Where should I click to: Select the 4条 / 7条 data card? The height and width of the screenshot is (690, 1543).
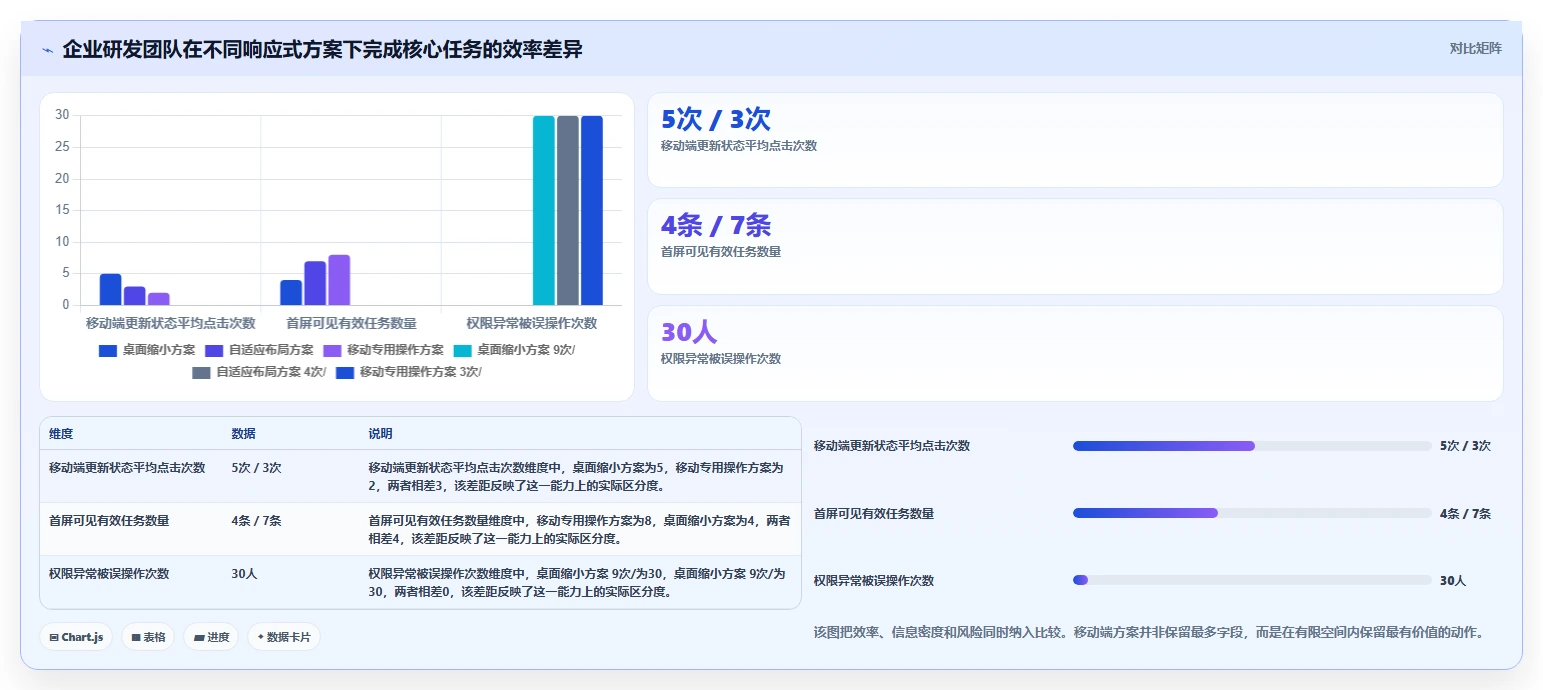(x=1075, y=247)
